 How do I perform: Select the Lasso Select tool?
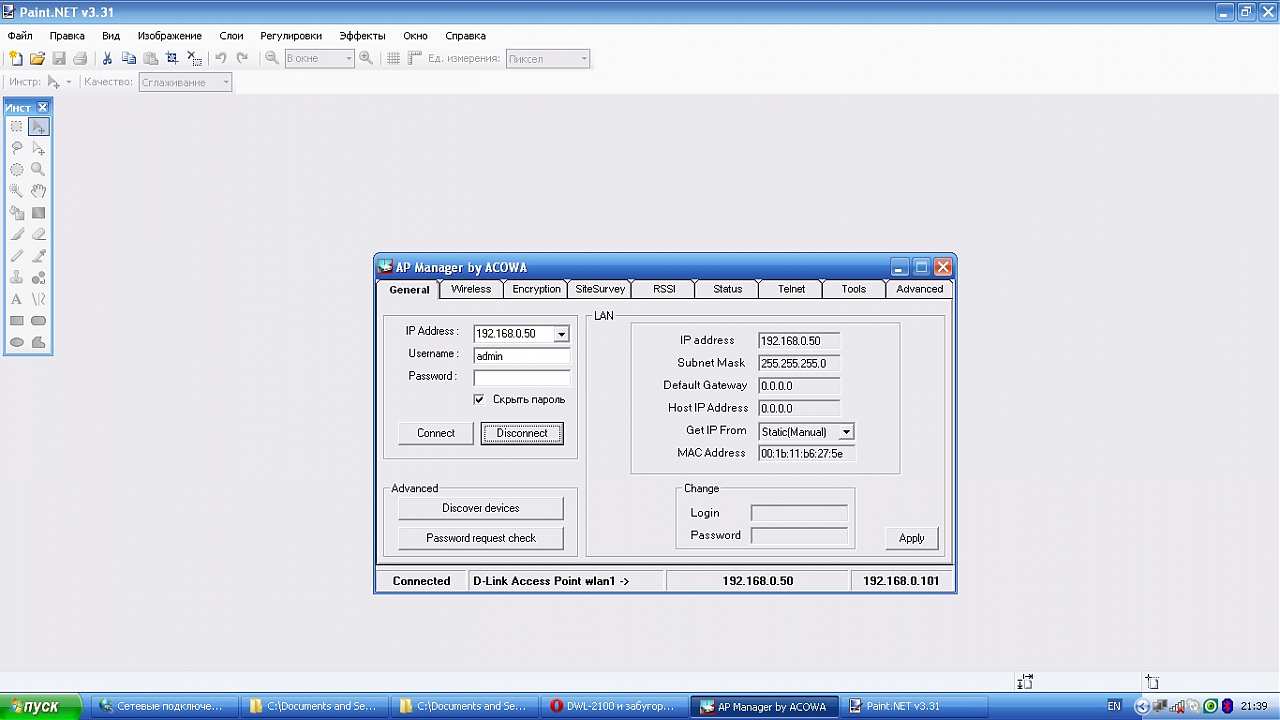tap(17, 148)
